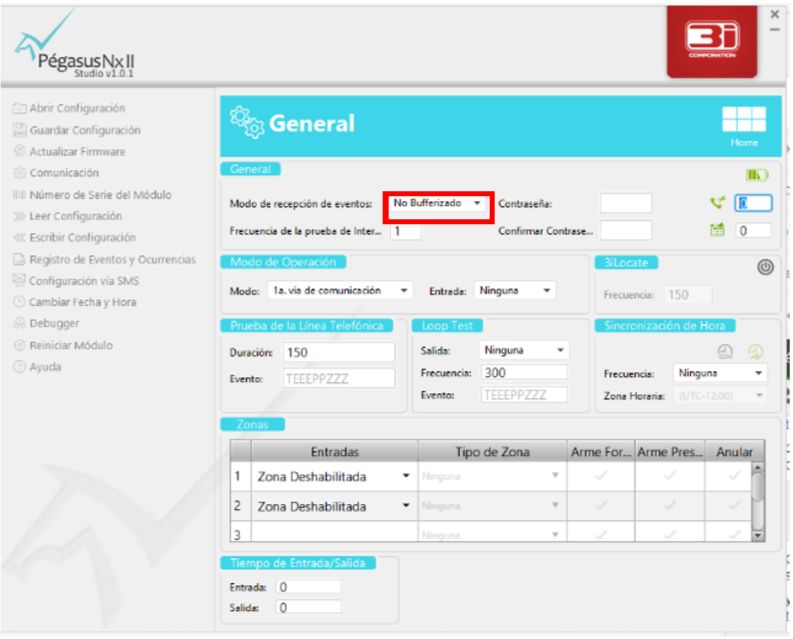Open the Loop Test Salida dropdown
Screen dimensions: 793x639
click(x=523, y=350)
